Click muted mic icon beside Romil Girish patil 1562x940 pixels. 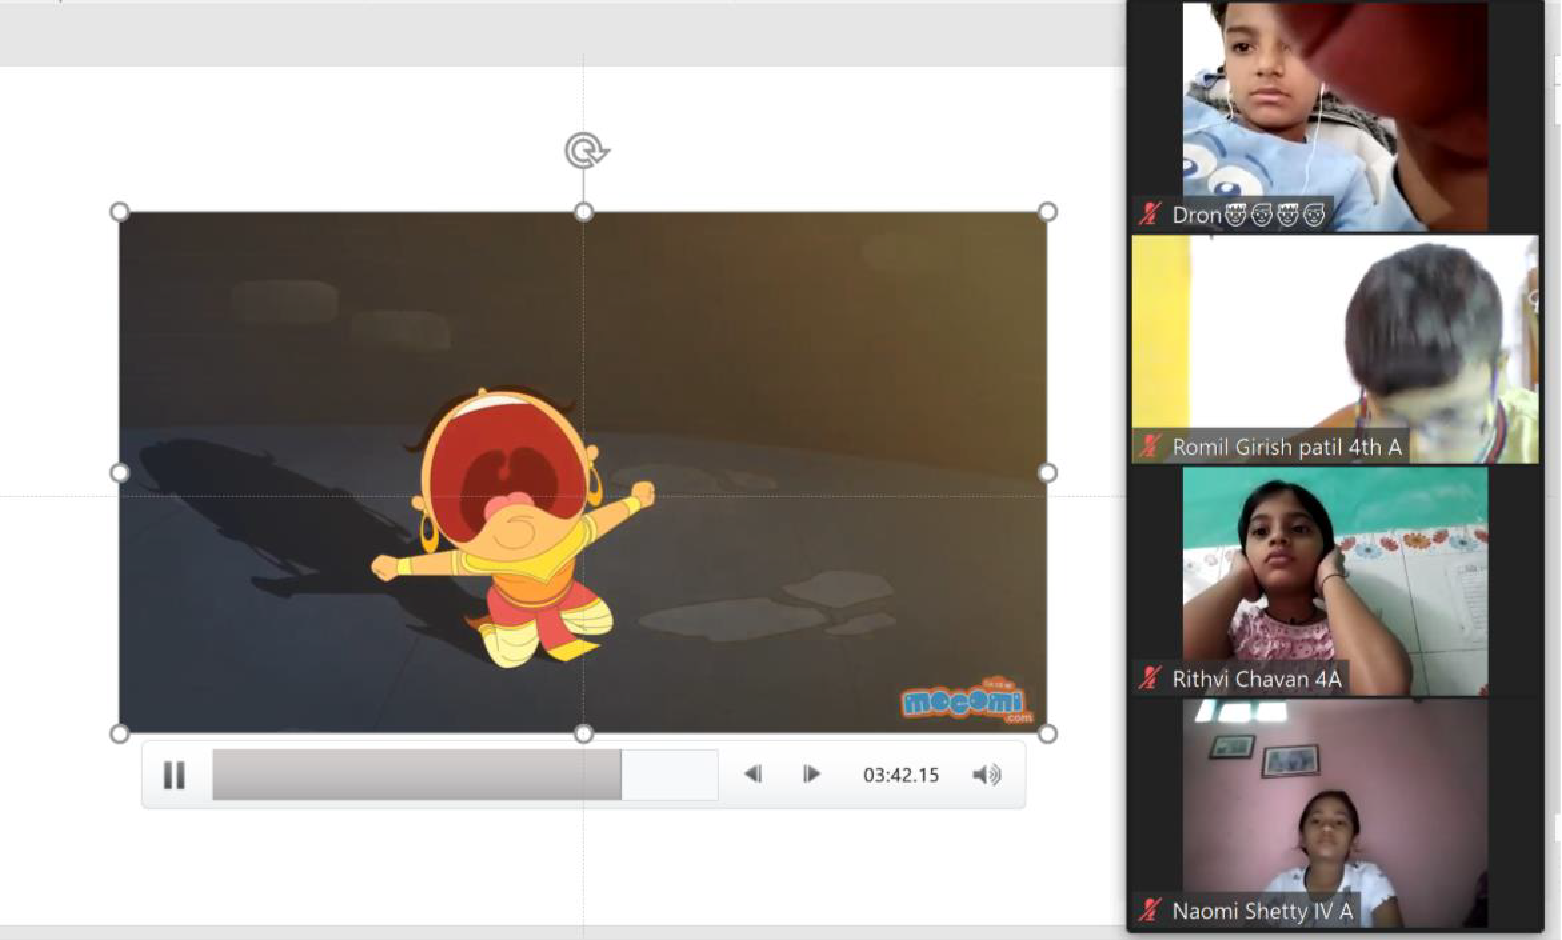point(1150,446)
